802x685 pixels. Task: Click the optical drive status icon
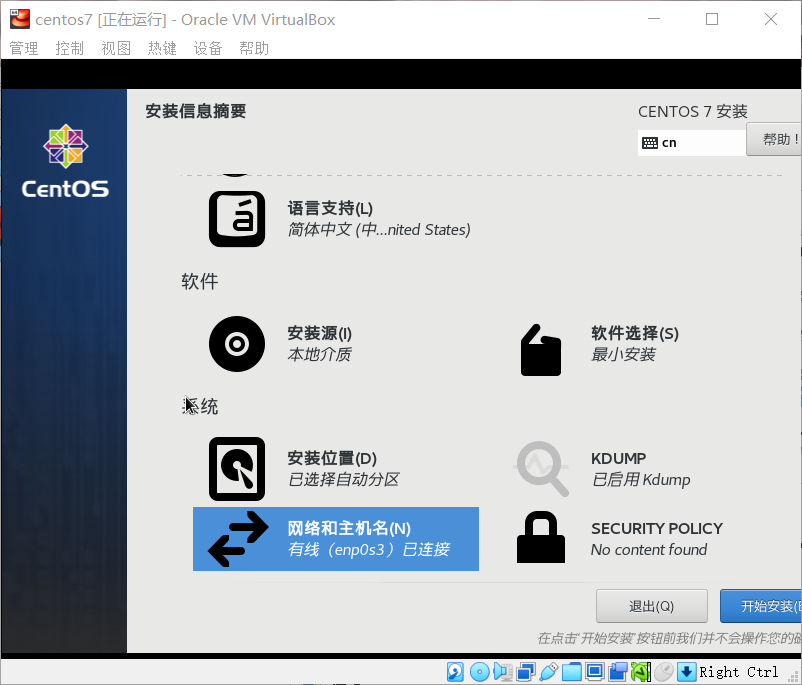[x=479, y=672]
